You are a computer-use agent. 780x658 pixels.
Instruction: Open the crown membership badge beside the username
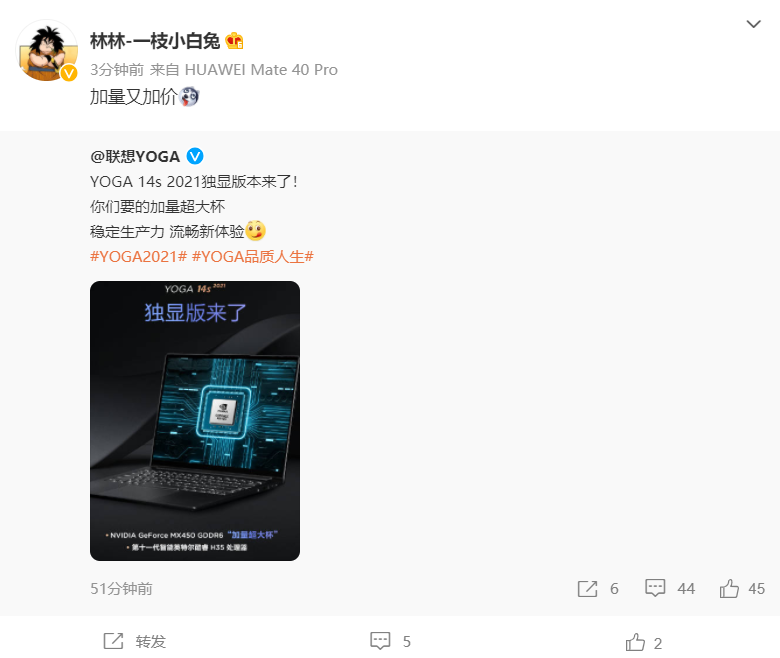coord(234,41)
